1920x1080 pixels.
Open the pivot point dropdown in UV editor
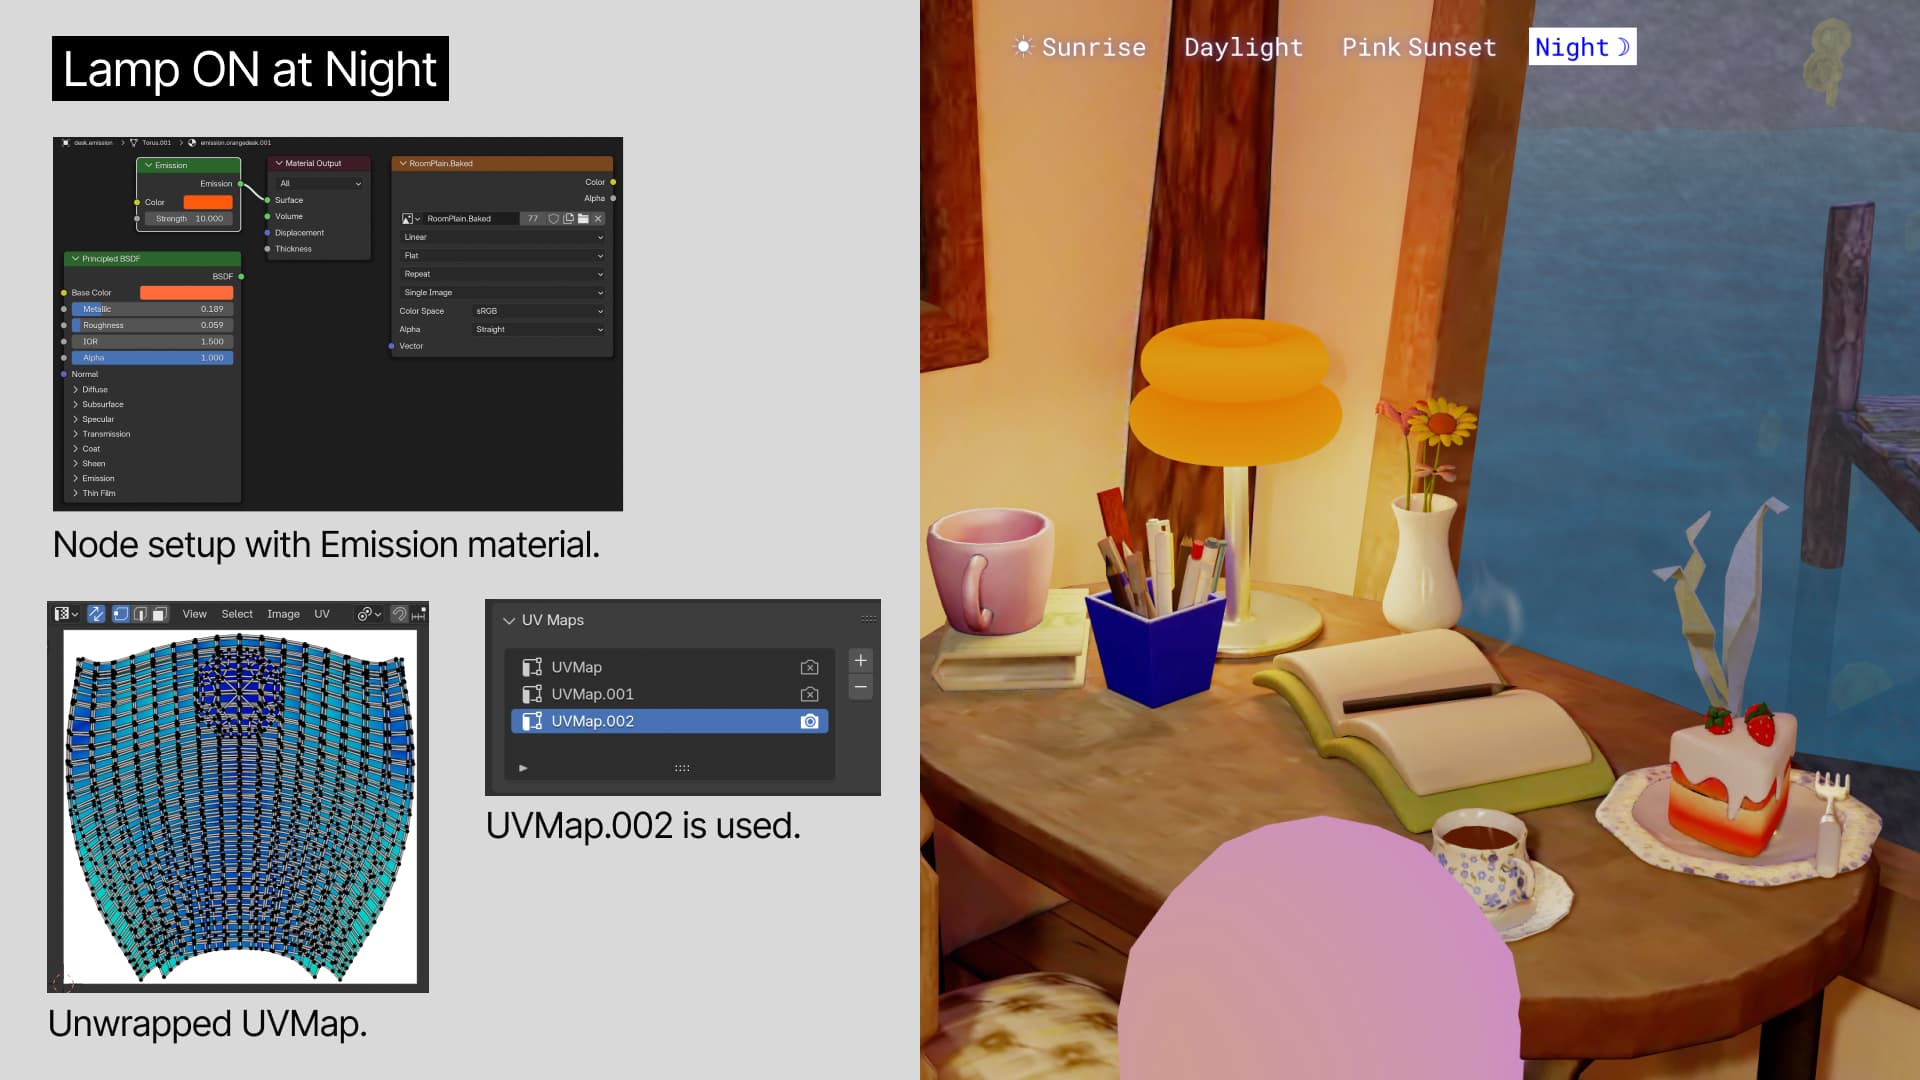pos(369,614)
